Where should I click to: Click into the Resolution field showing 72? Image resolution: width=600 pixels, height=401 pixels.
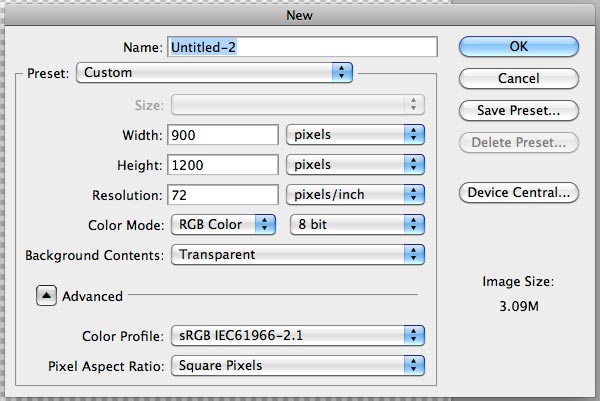point(223,195)
